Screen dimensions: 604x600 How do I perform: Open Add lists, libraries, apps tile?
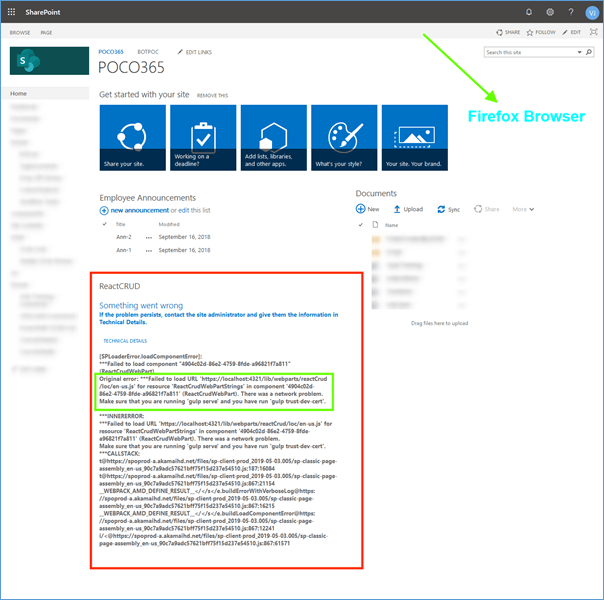pyautogui.click(x=273, y=137)
